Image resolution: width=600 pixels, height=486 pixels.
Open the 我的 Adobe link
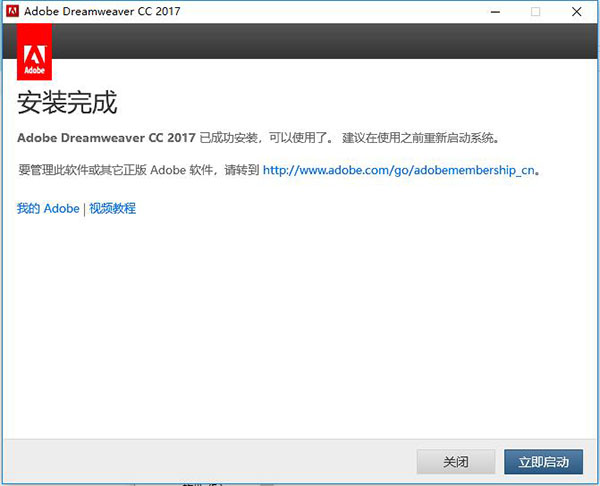48,209
